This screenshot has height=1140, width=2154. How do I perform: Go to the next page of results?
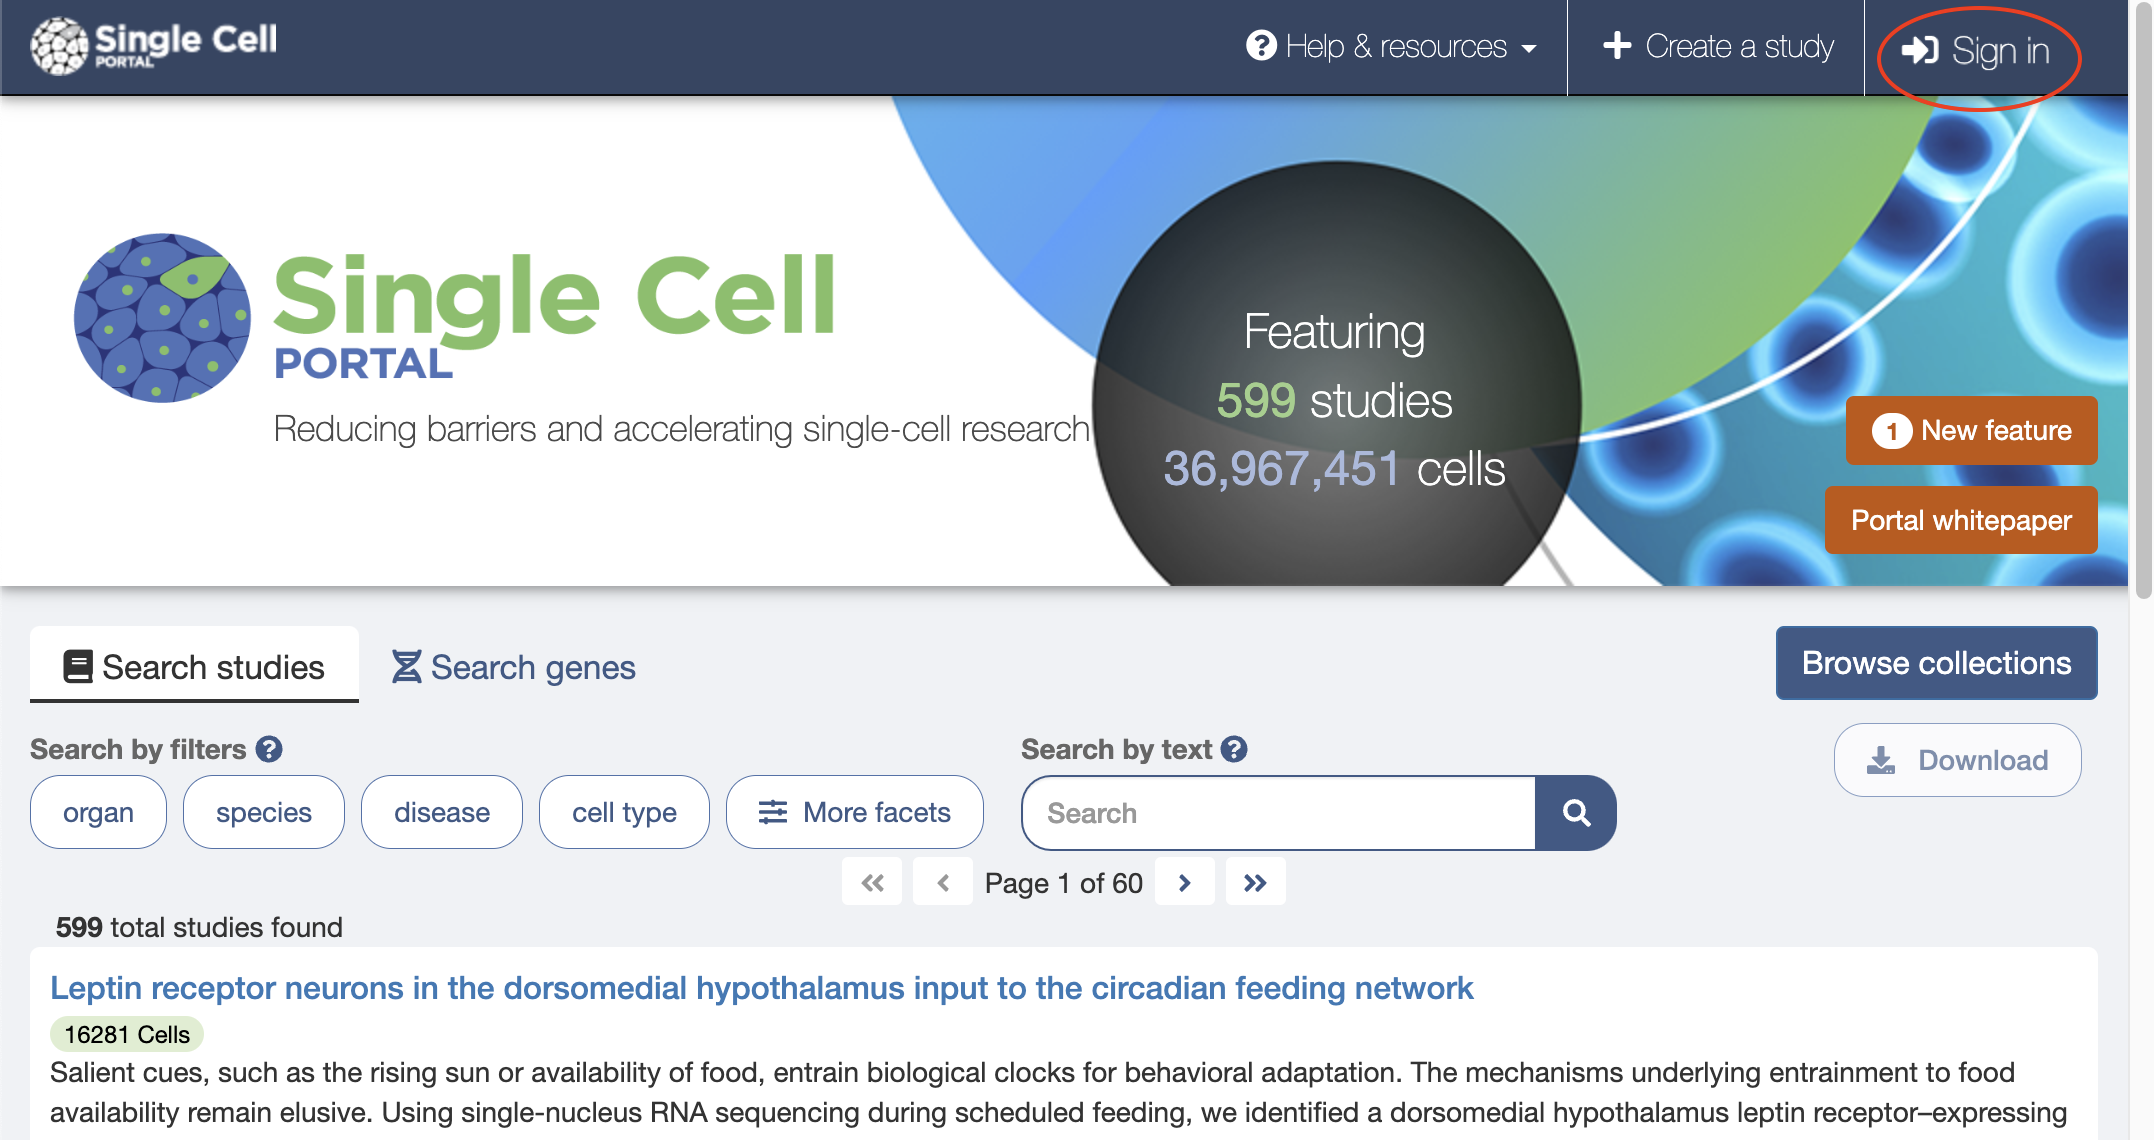1185,882
